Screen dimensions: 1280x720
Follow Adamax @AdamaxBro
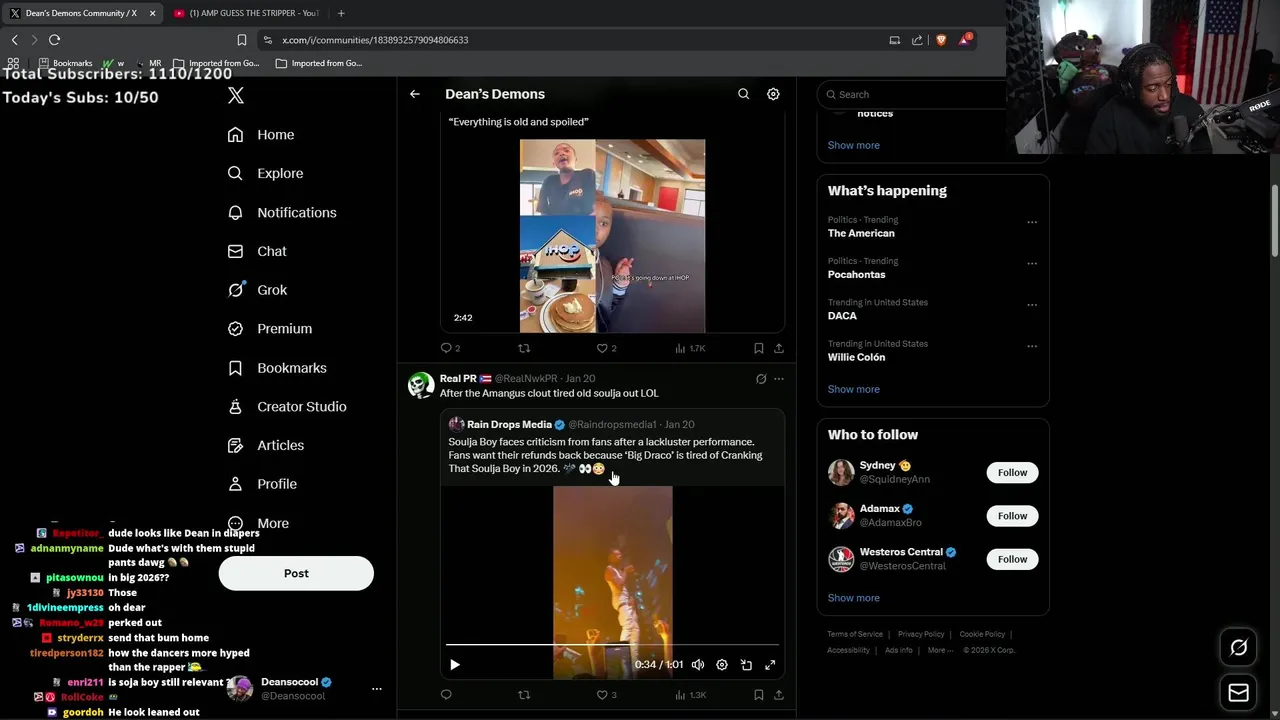1012,516
